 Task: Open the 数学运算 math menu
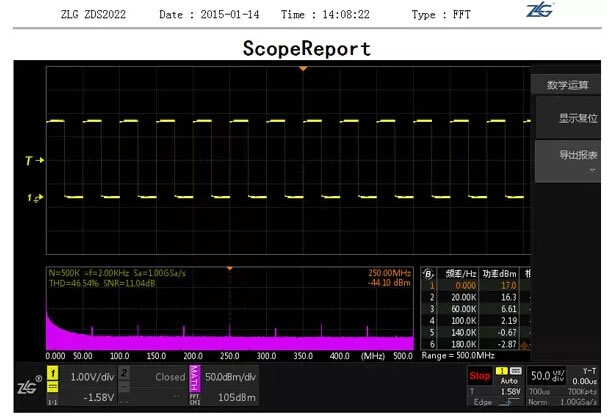pyautogui.click(x=569, y=84)
